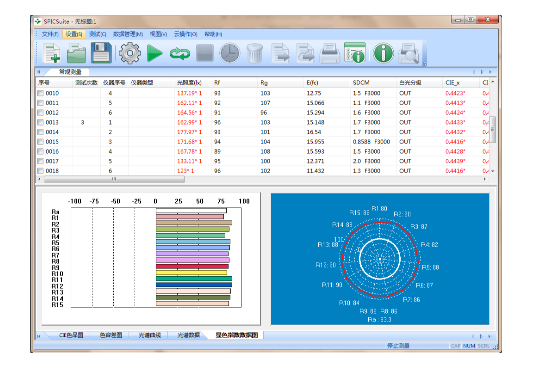This screenshot has width=540, height=380.
Task: Click the red value 0.4423 in CIE_x column
Action: point(455,93)
